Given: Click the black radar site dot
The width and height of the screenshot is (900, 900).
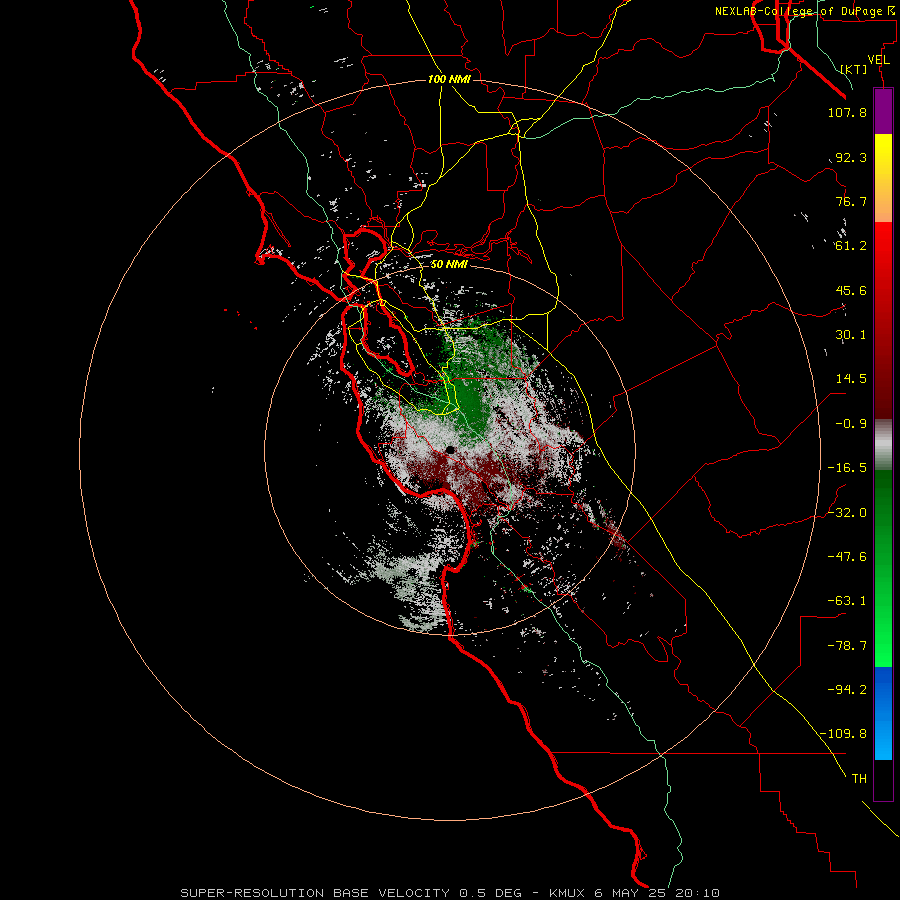Looking at the screenshot, I should 451,450.
